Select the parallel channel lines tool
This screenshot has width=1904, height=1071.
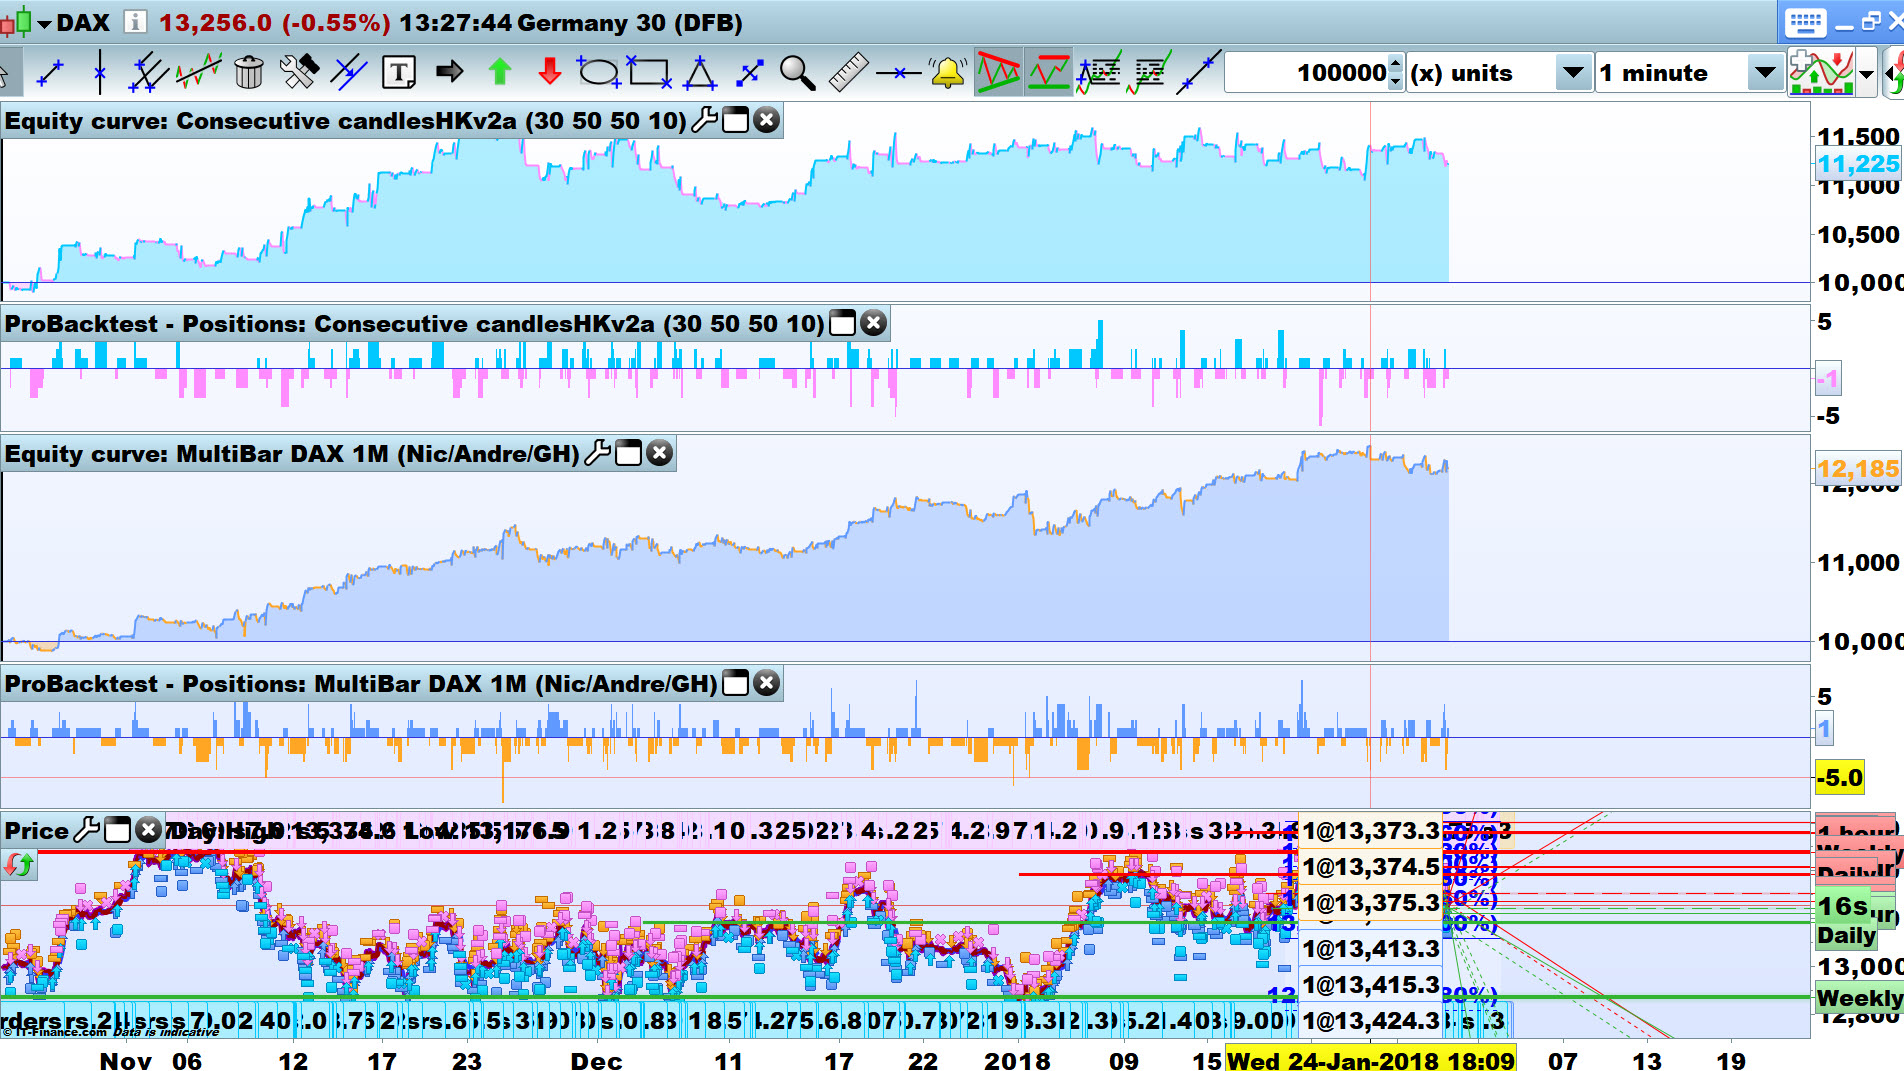pyautogui.click(x=148, y=73)
